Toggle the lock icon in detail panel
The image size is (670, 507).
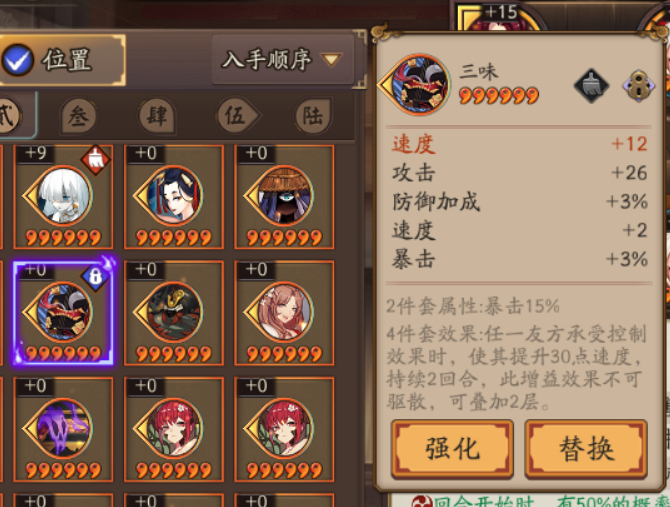(638, 85)
